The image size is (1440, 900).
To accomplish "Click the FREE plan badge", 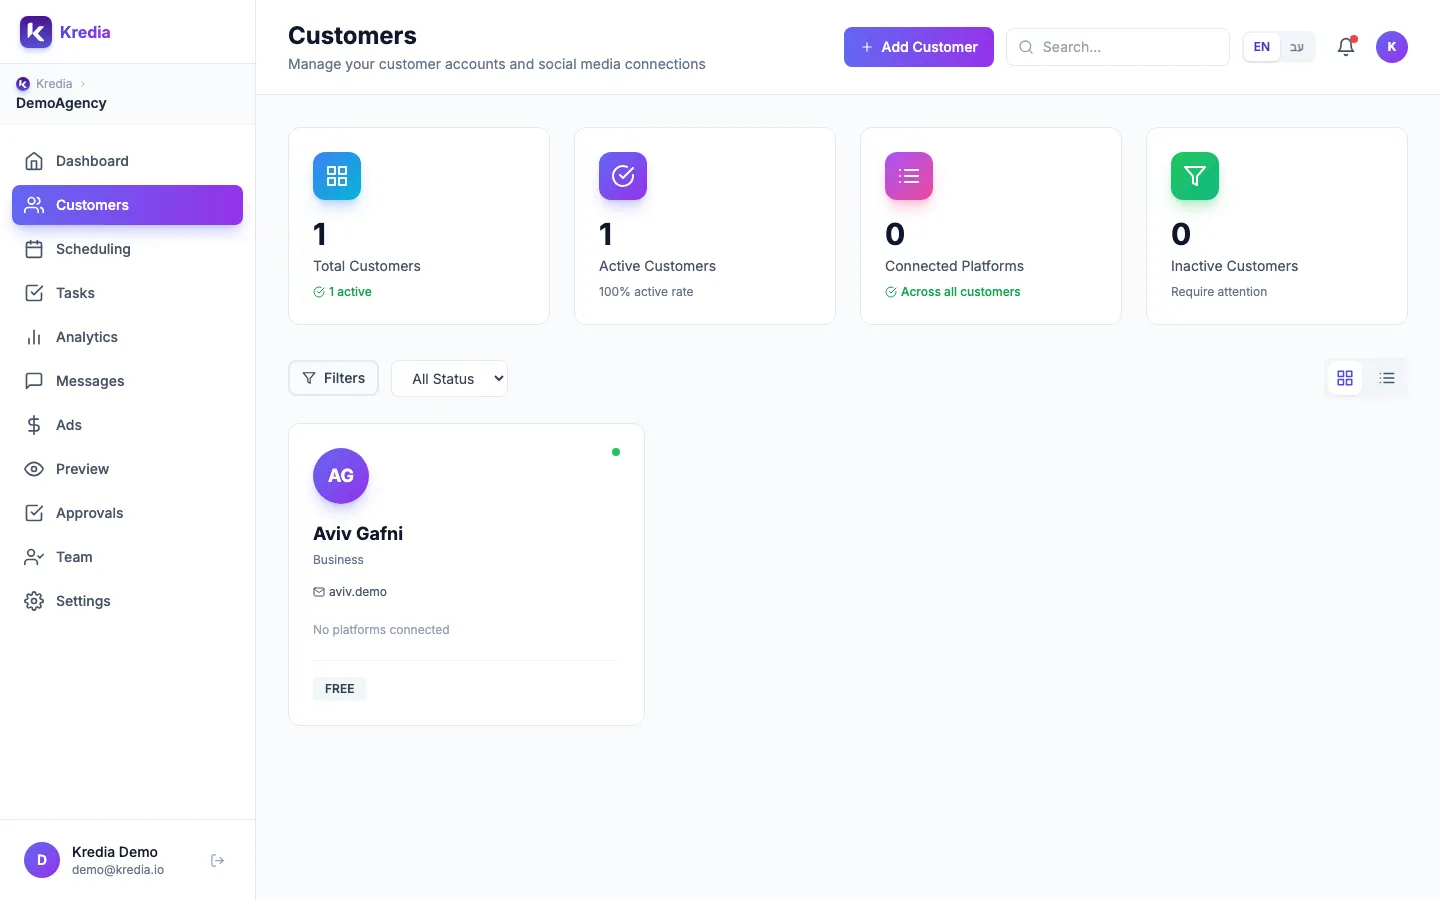I will click(340, 689).
